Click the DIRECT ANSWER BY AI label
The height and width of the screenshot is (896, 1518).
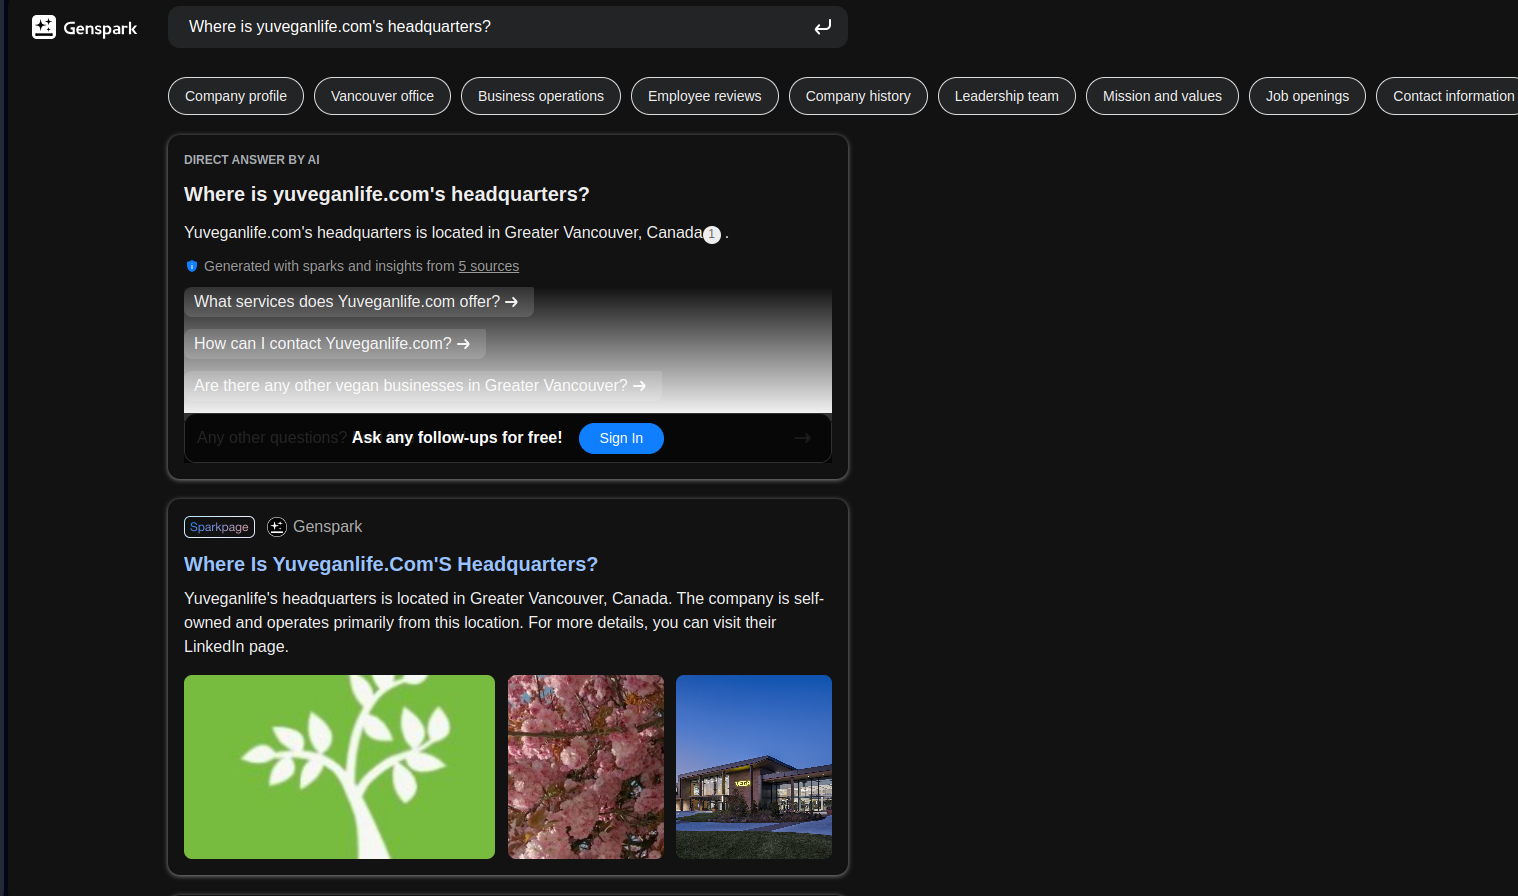[252, 160]
